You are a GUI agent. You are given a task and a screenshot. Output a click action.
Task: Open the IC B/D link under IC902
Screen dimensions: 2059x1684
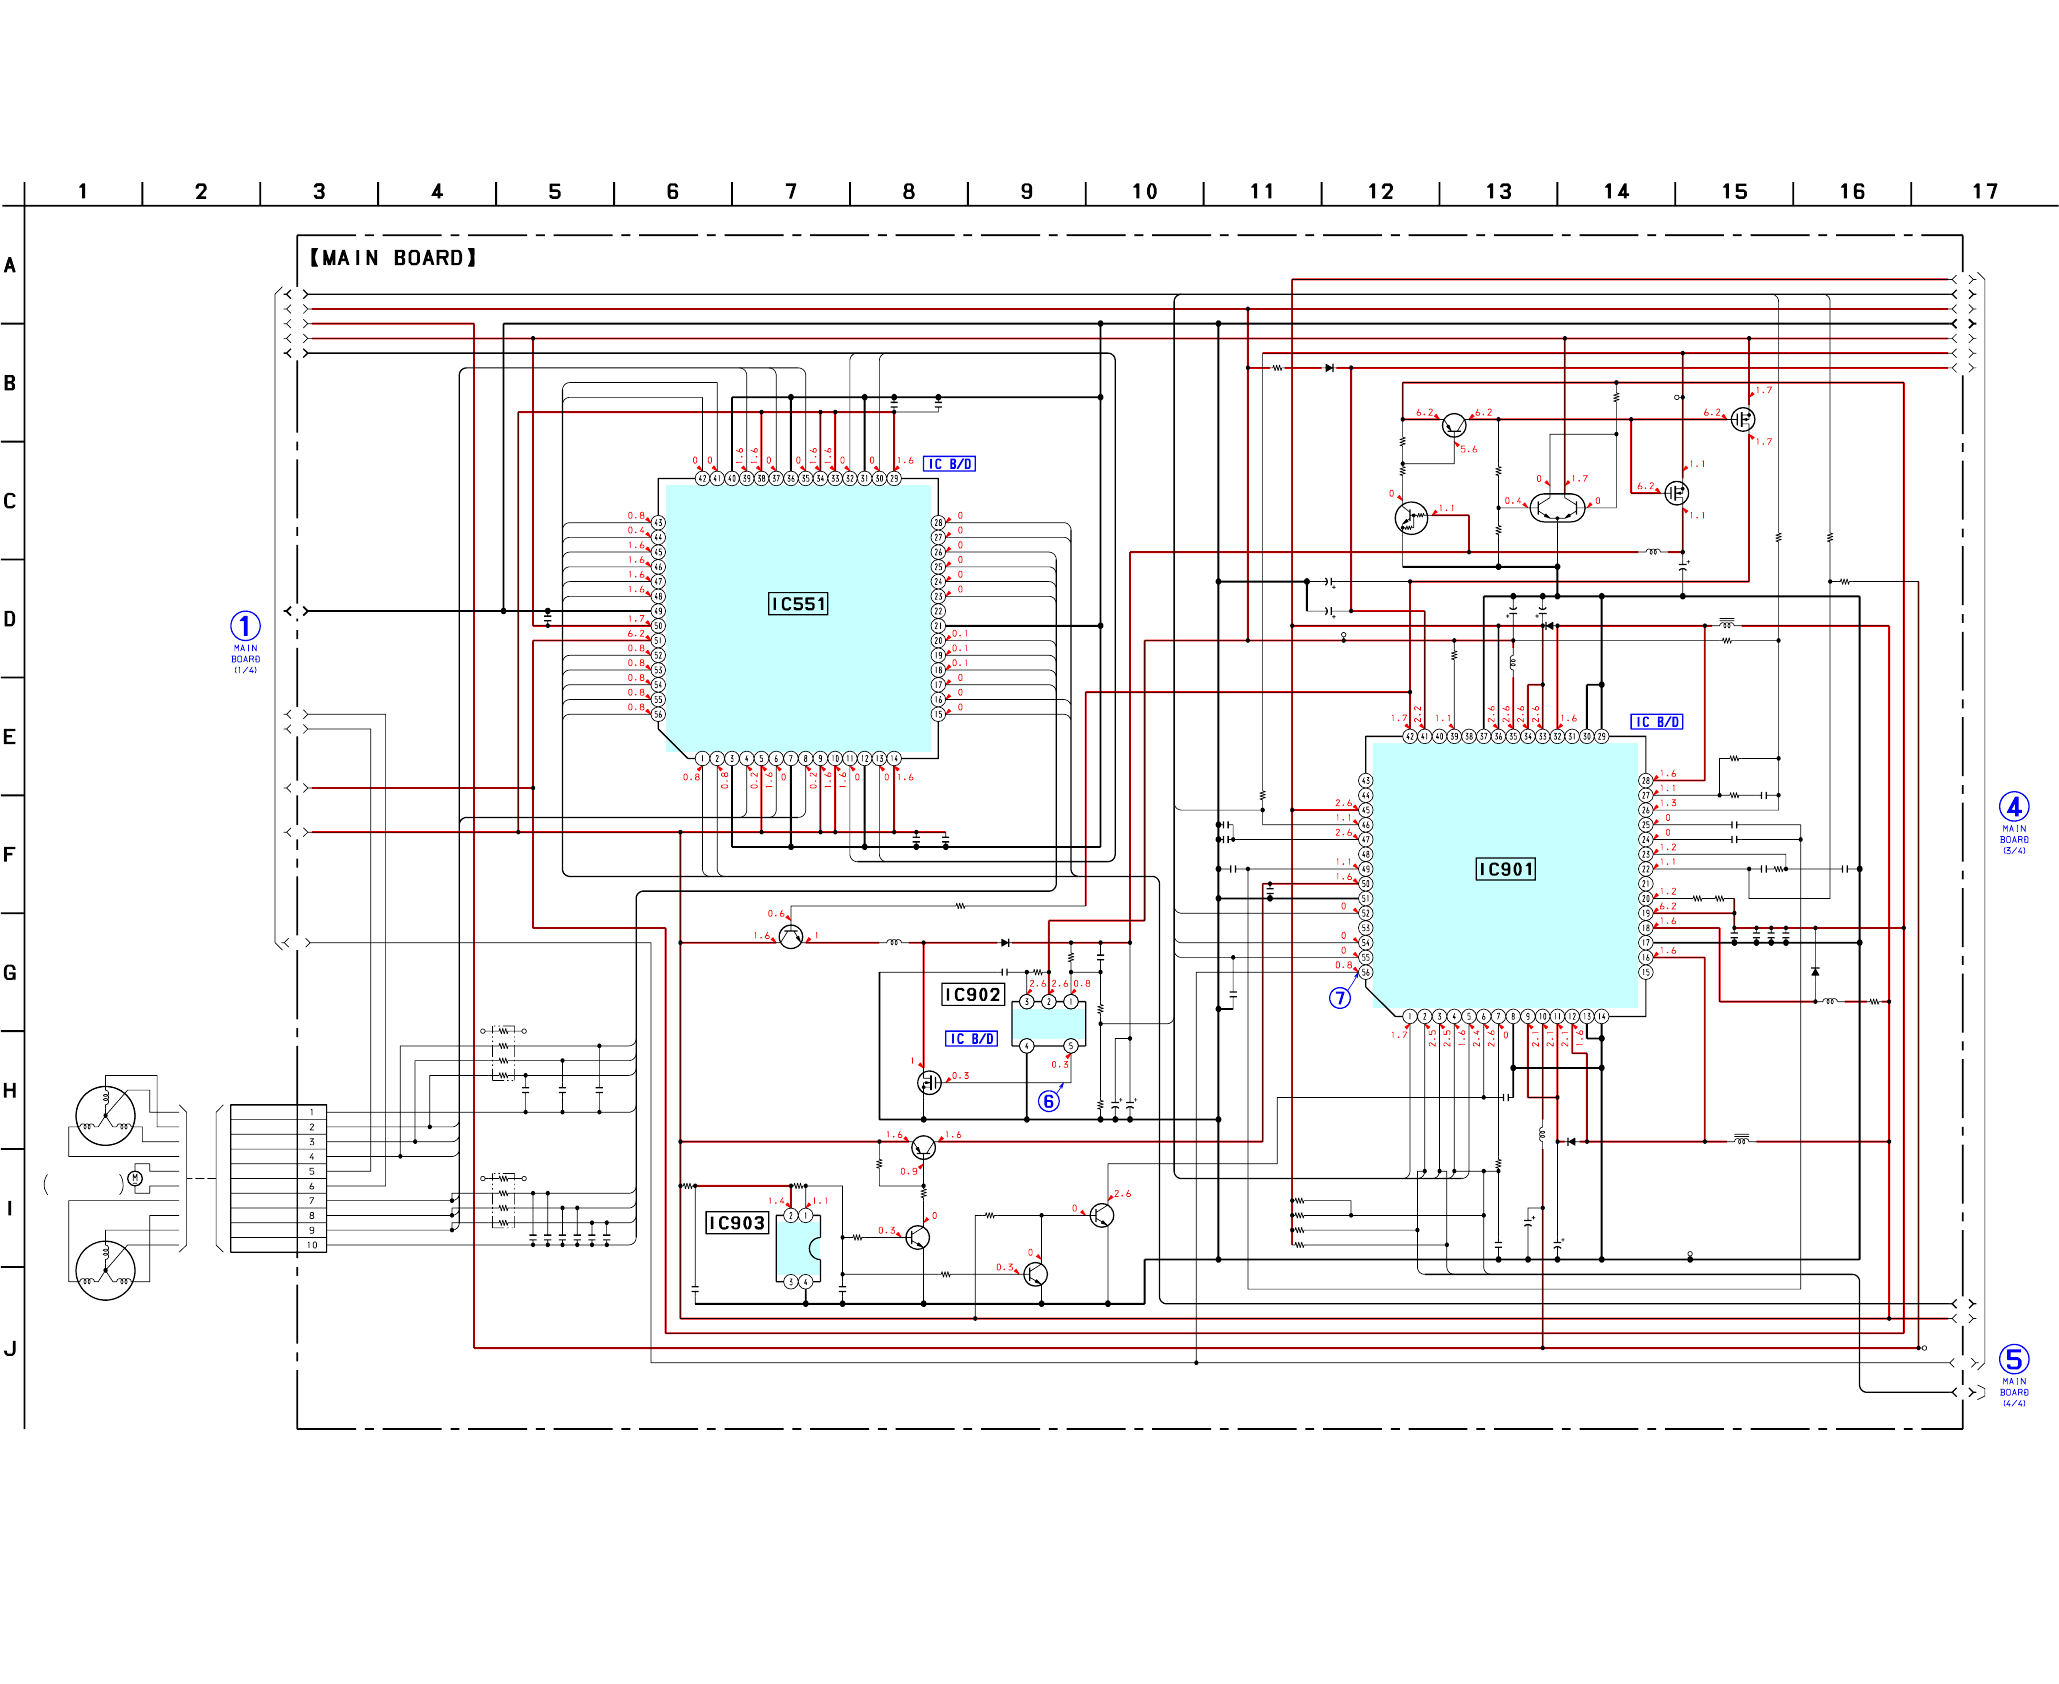pos(971,1039)
